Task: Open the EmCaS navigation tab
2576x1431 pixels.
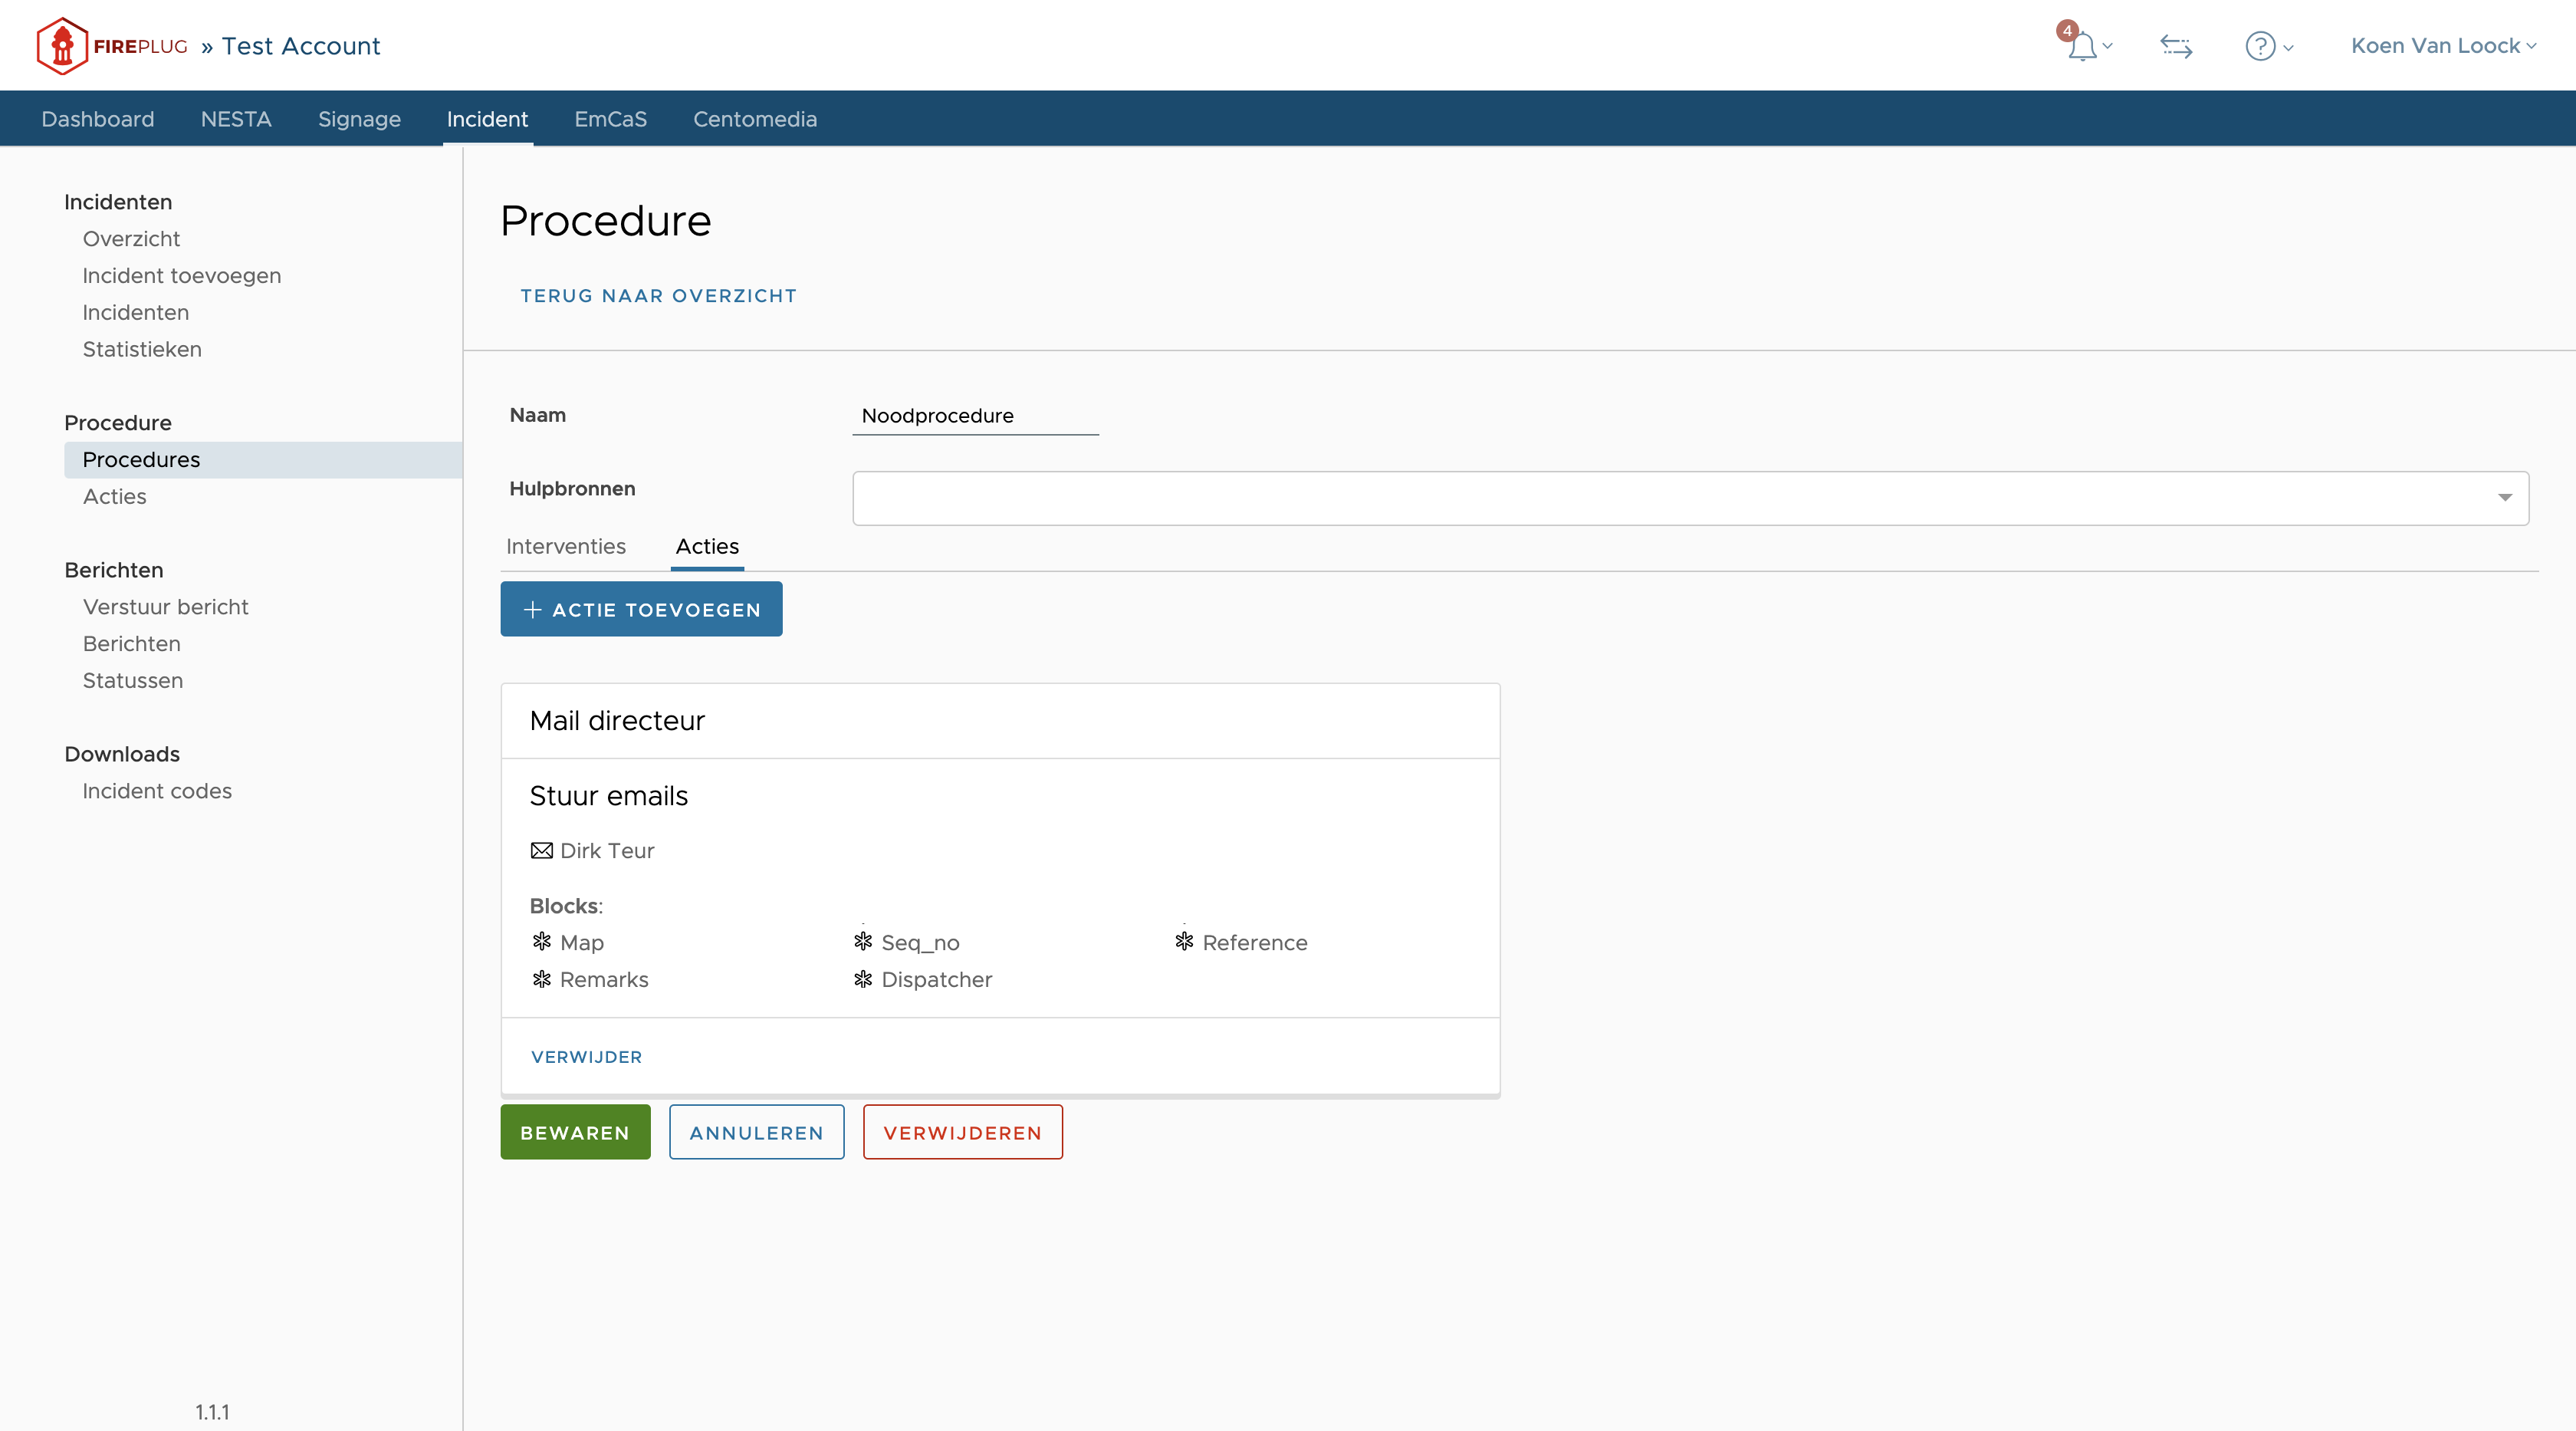Action: tap(610, 119)
